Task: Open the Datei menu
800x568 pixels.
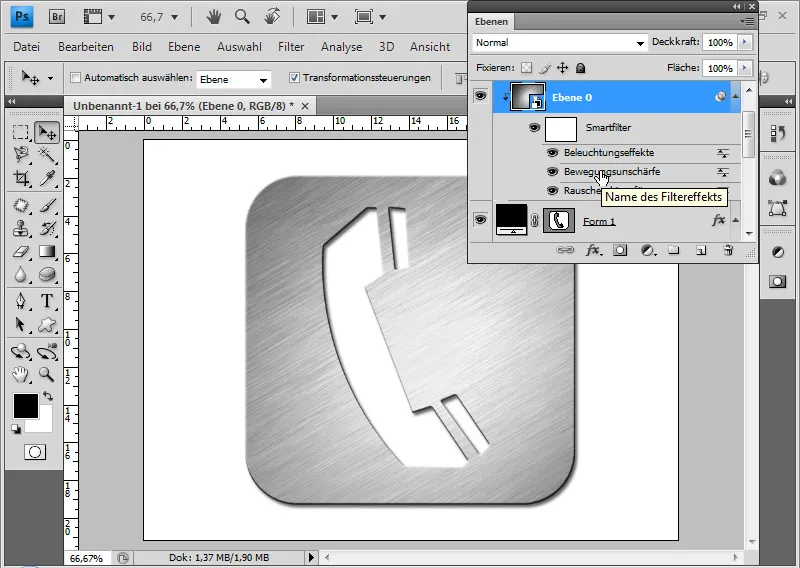Action: coord(27,47)
